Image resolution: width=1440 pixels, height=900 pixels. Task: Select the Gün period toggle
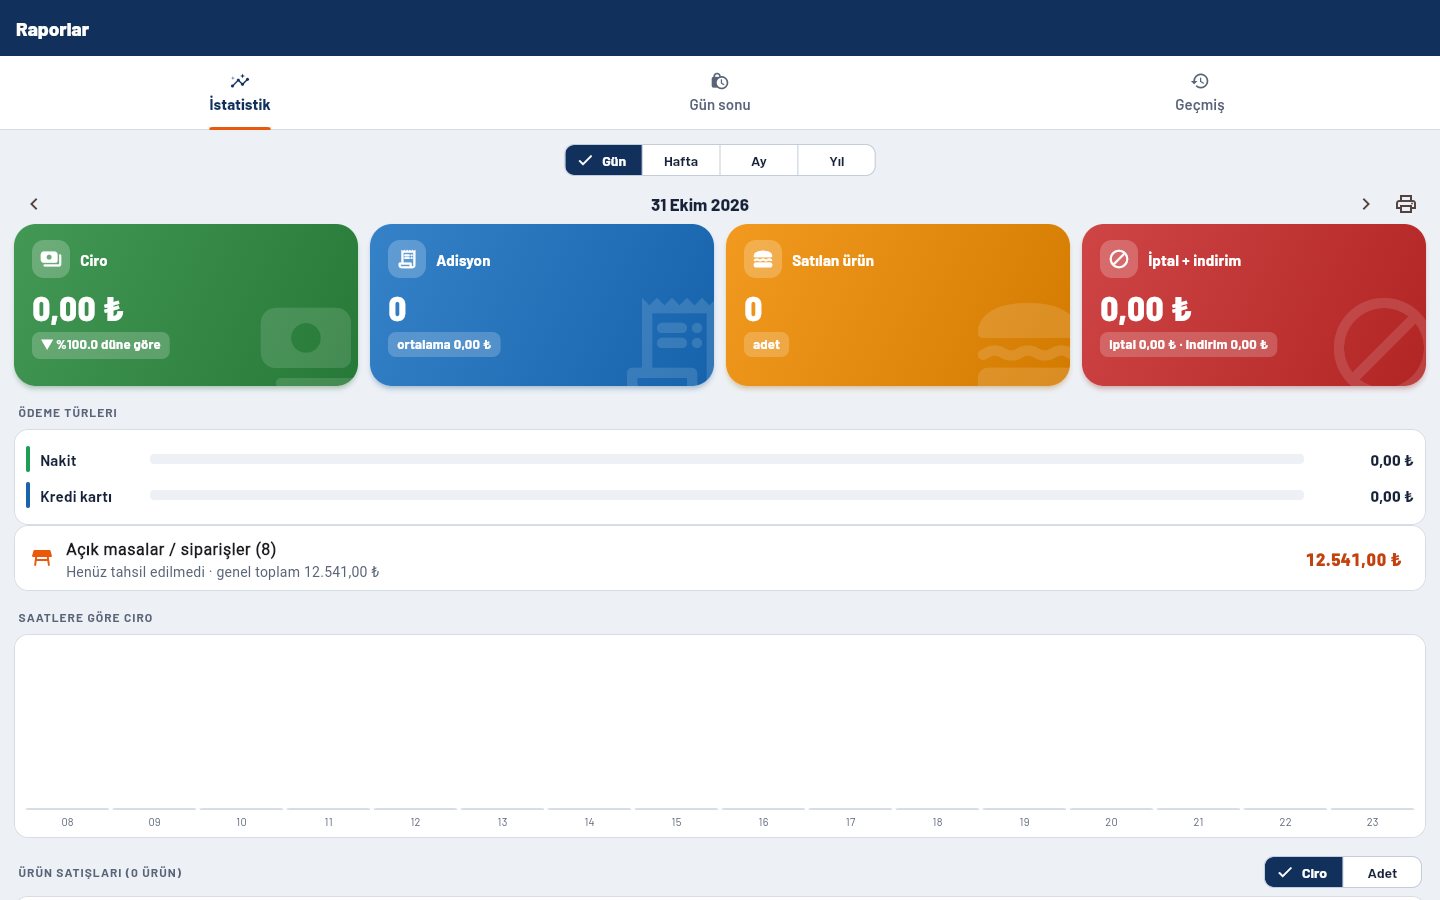click(603, 160)
